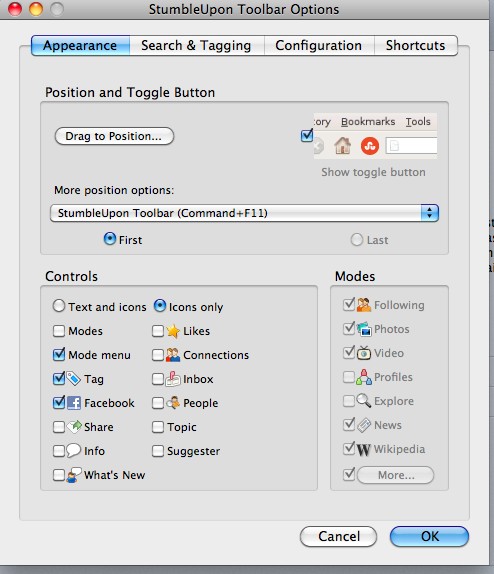Toggle the checkbox beside More button

349,474
